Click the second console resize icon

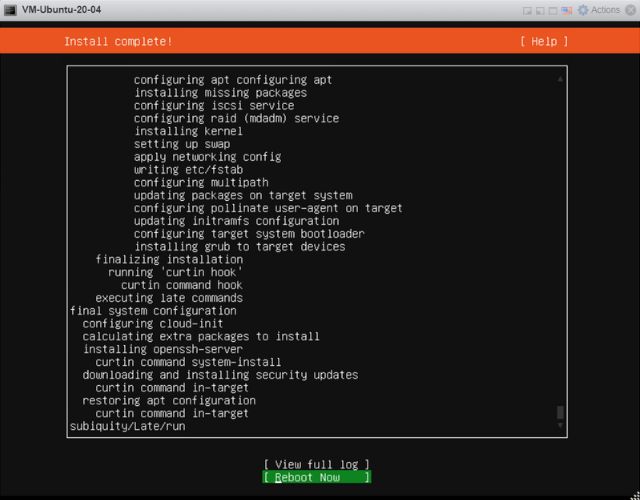540,11
